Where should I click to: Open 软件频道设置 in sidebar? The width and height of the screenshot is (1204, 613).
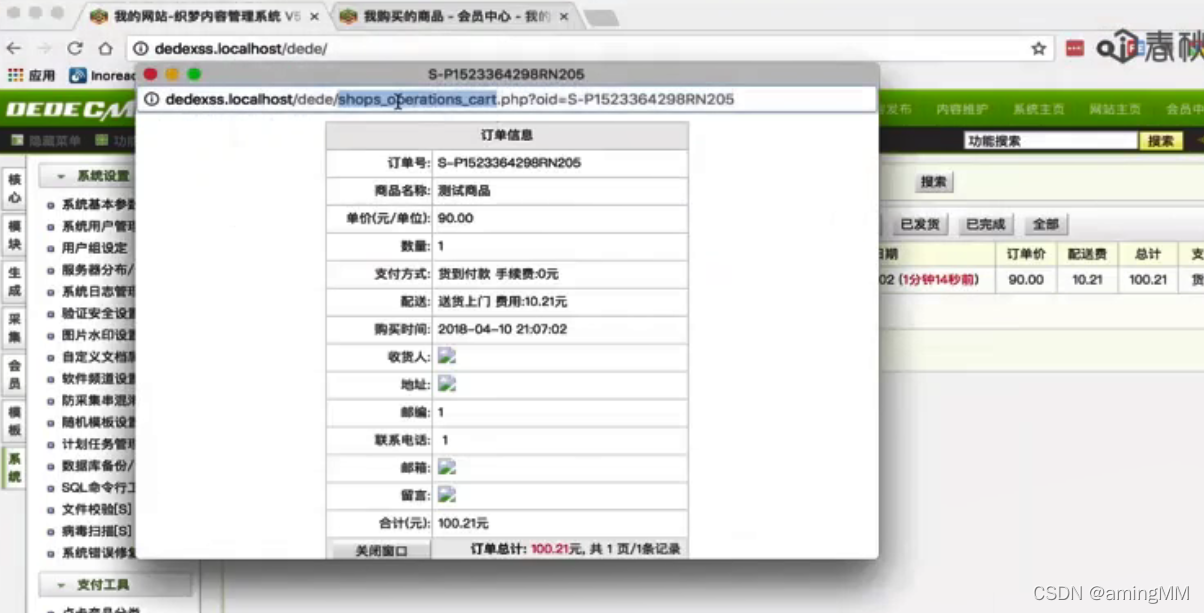point(98,379)
